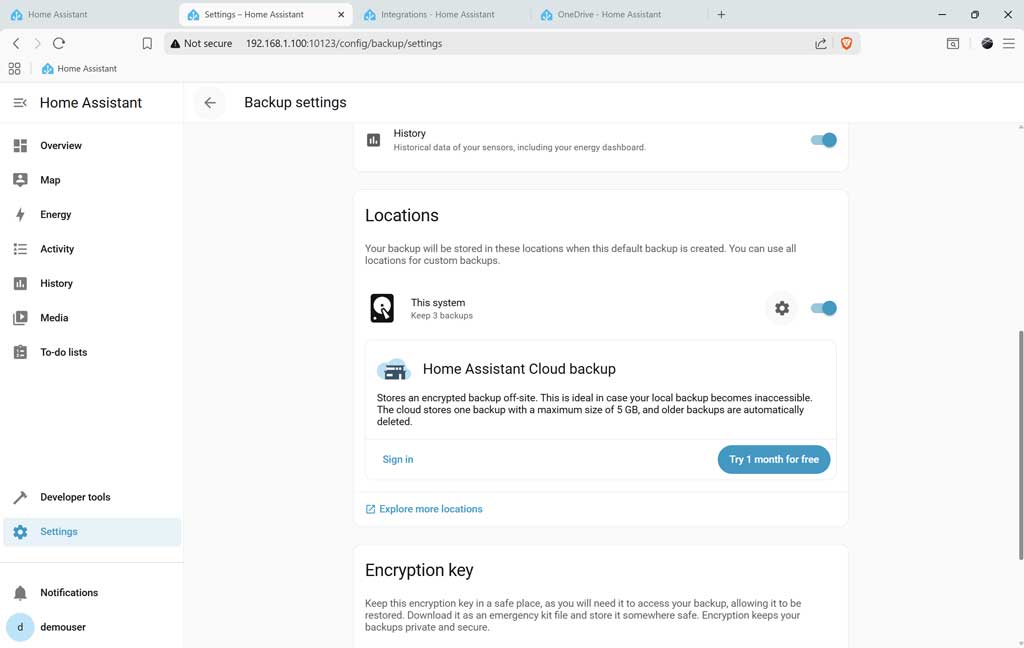Open Energy in sidebar
The image size is (1024, 648).
[x=91, y=214]
